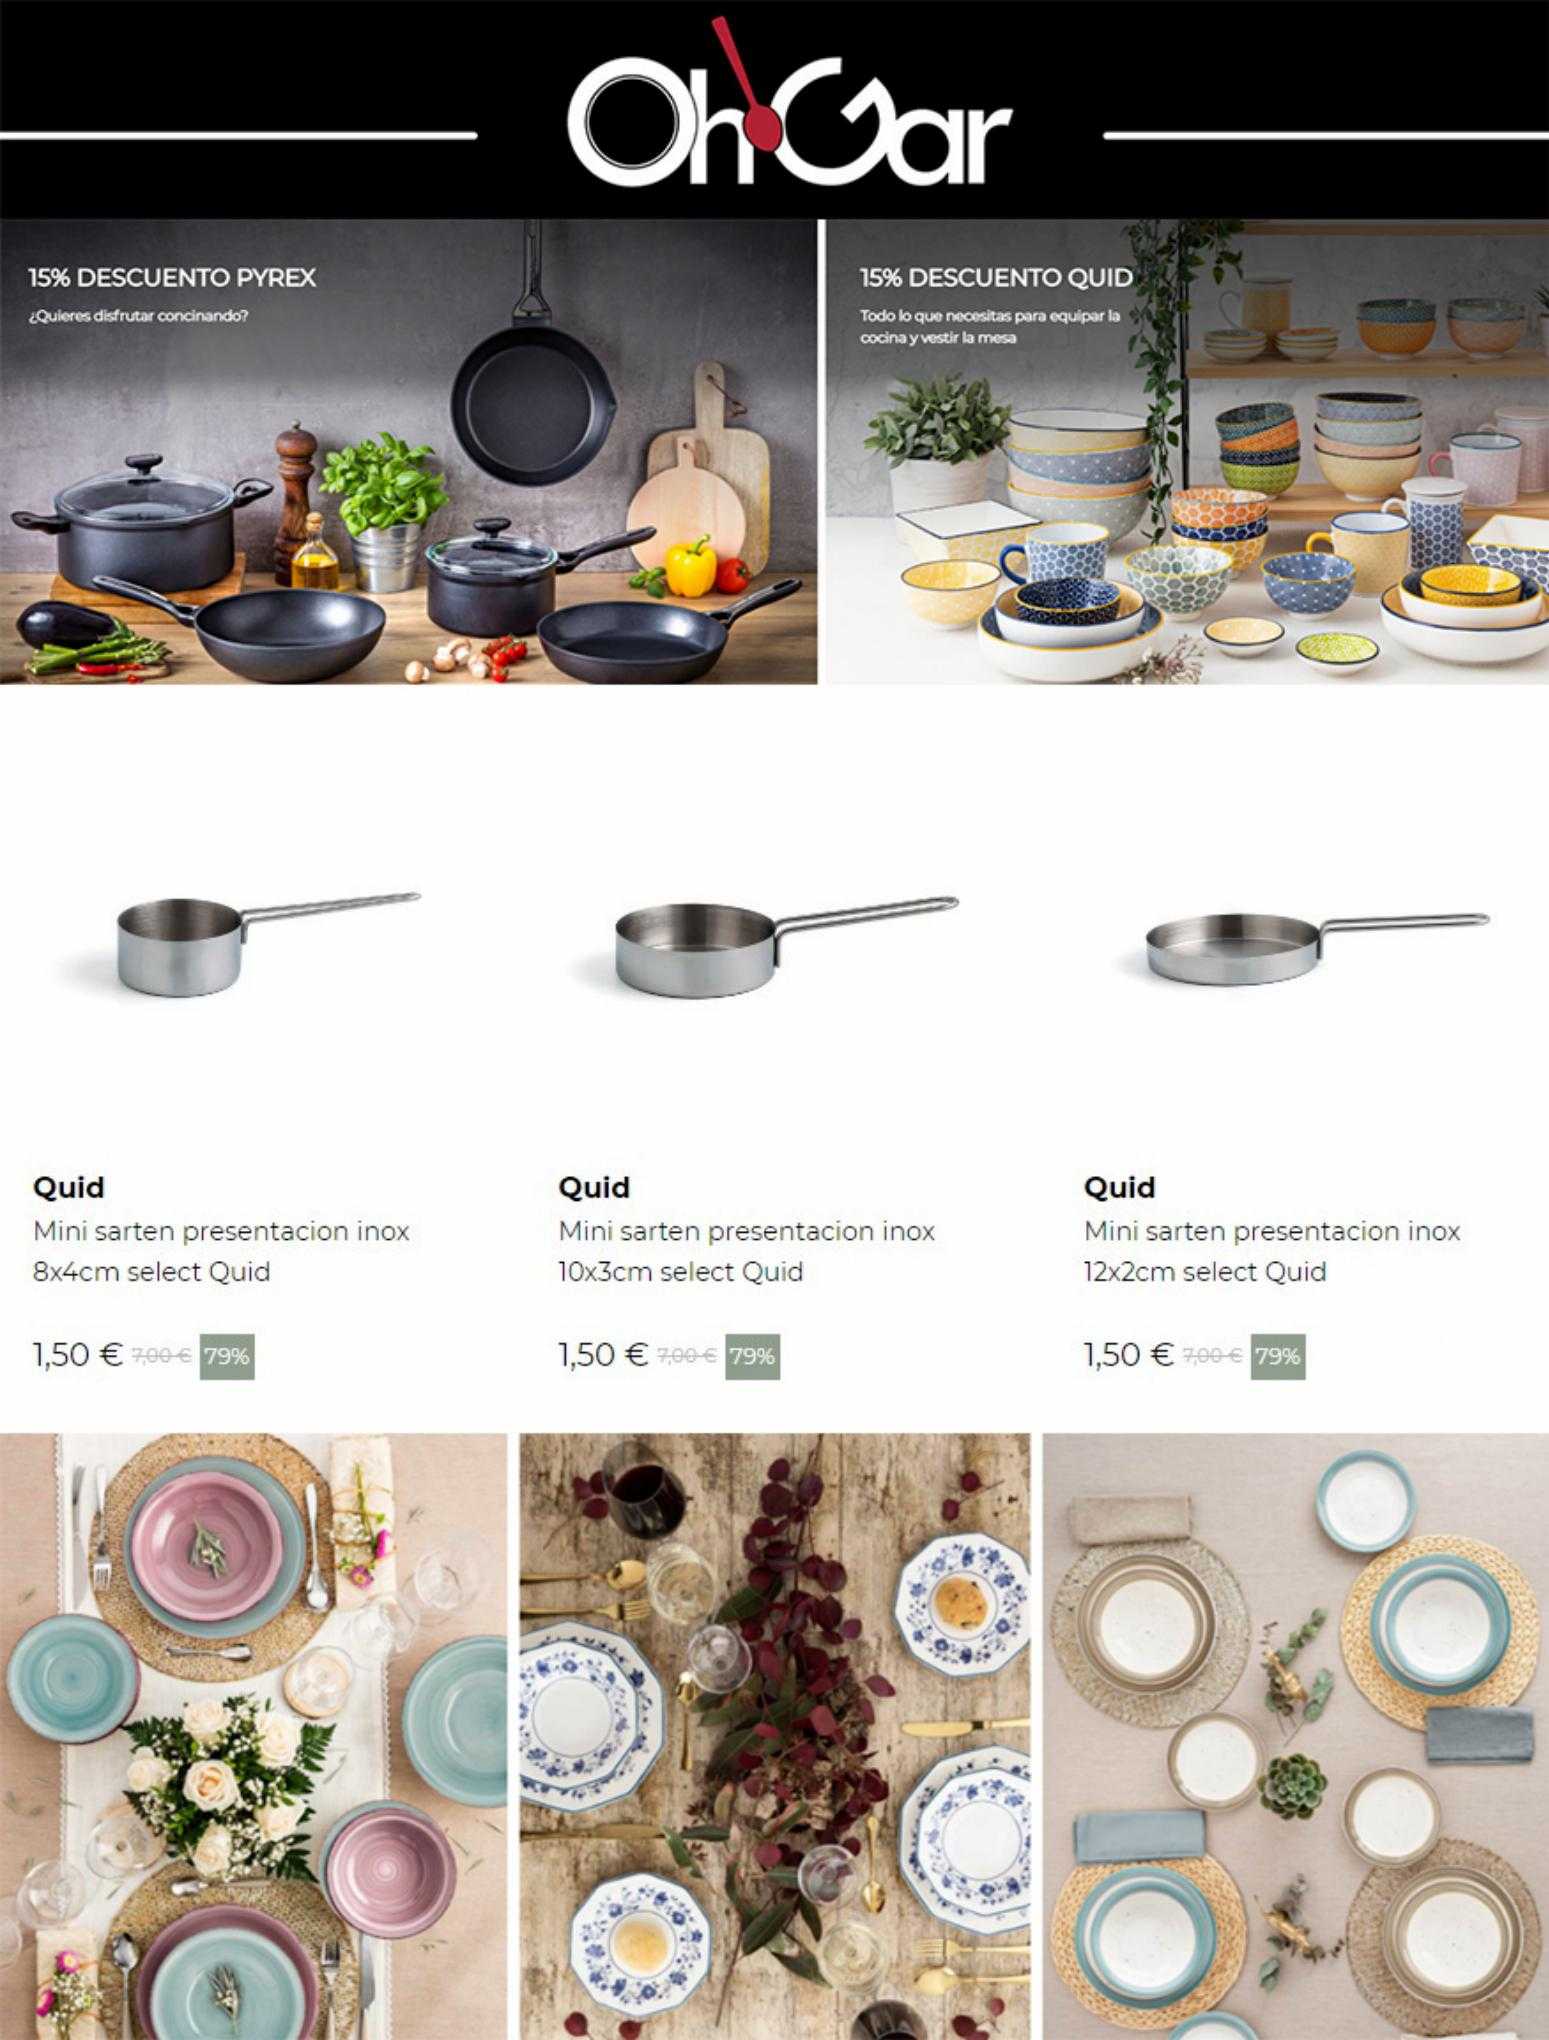Open the Mini sarten 10x3cm select Quid title
Screen dimensions: 1549x2040
(x=746, y=1251)
